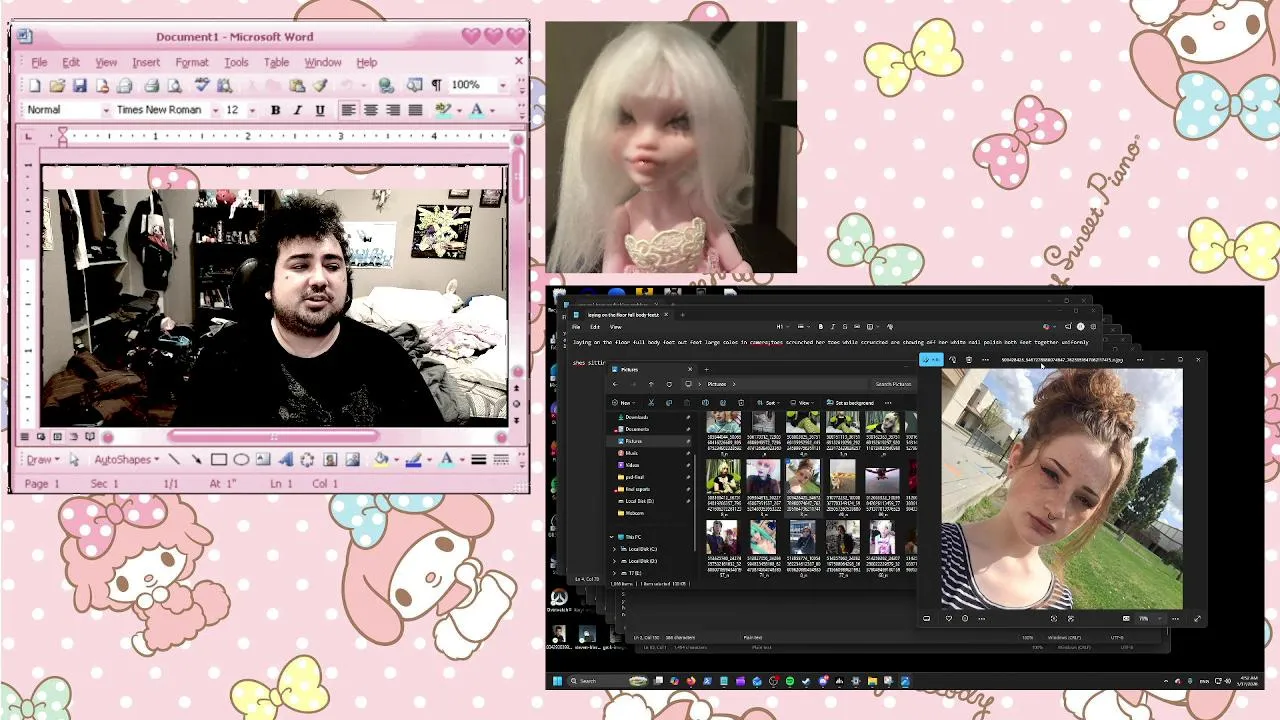Click the View button in File Explorer
This screenshot has width=1280, height=720.
click(803, 403)
